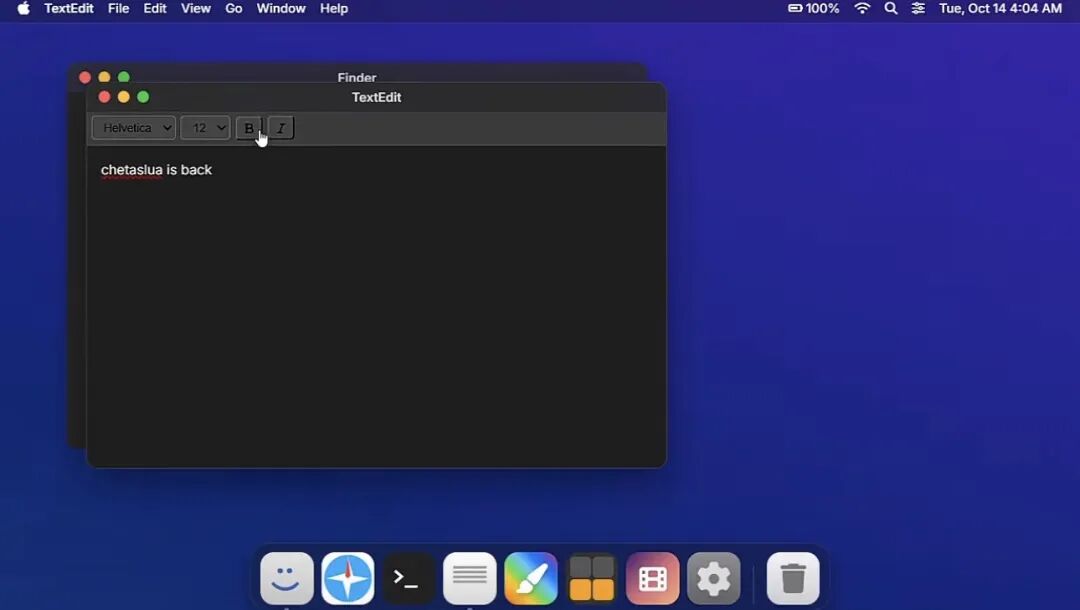Open the Go menu
Image resolution: width=1080 pixels, height=610 pixels.
pos(233,9)
